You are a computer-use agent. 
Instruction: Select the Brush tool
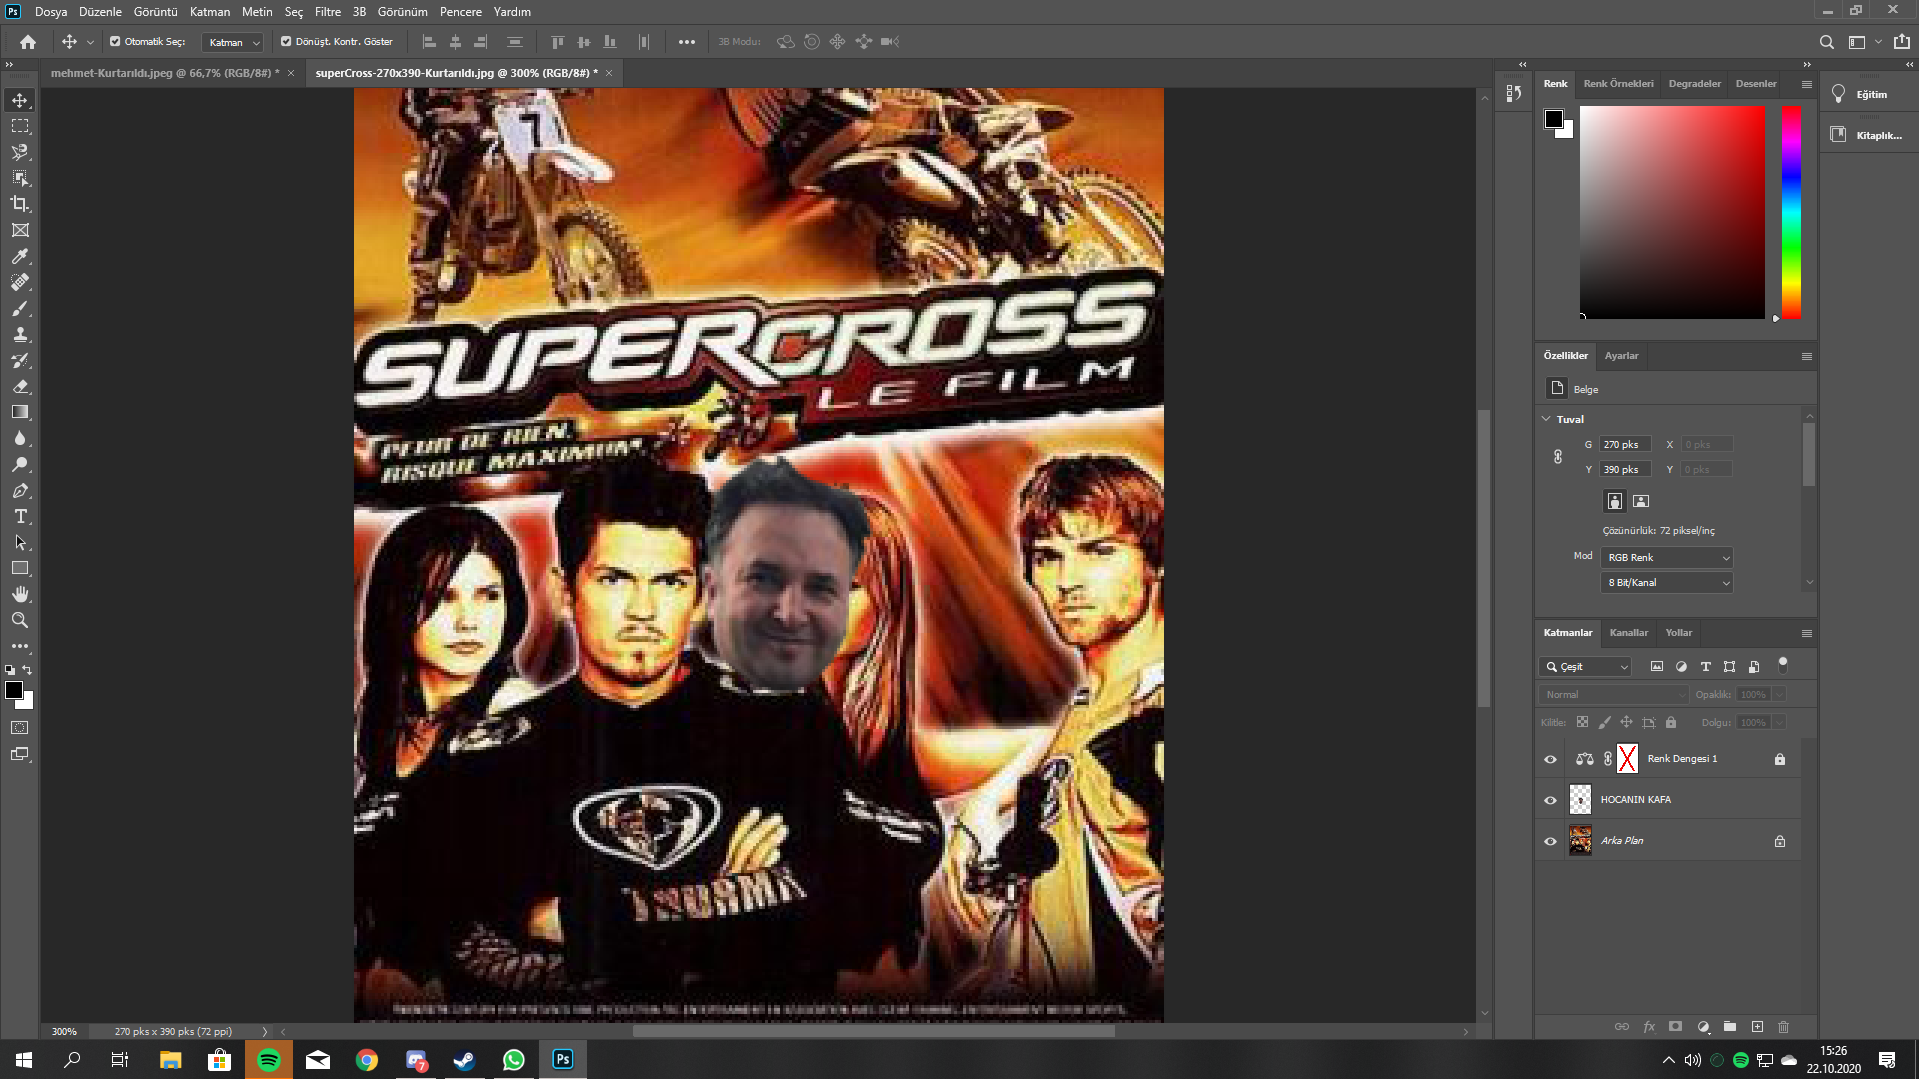pos(20,308)
